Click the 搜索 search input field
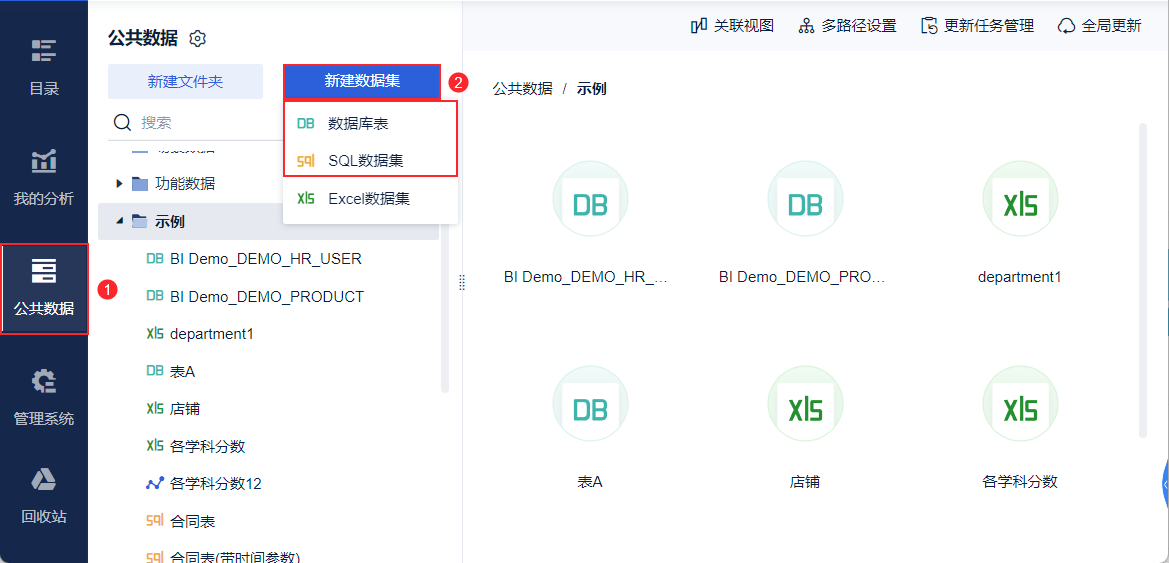The width and height of the screenshot is (1169, 563). pos(200,123)
